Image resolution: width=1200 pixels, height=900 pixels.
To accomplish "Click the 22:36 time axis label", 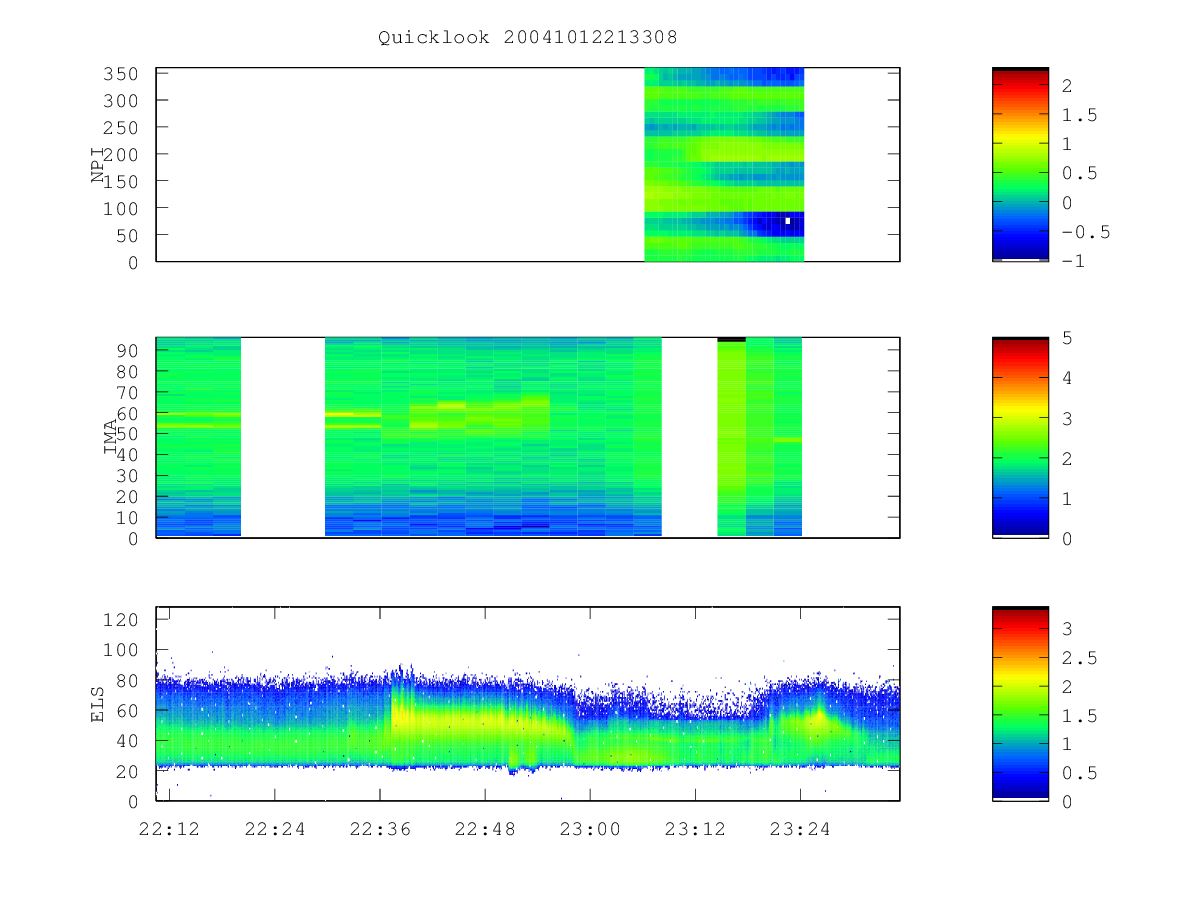I will (379, 829).
